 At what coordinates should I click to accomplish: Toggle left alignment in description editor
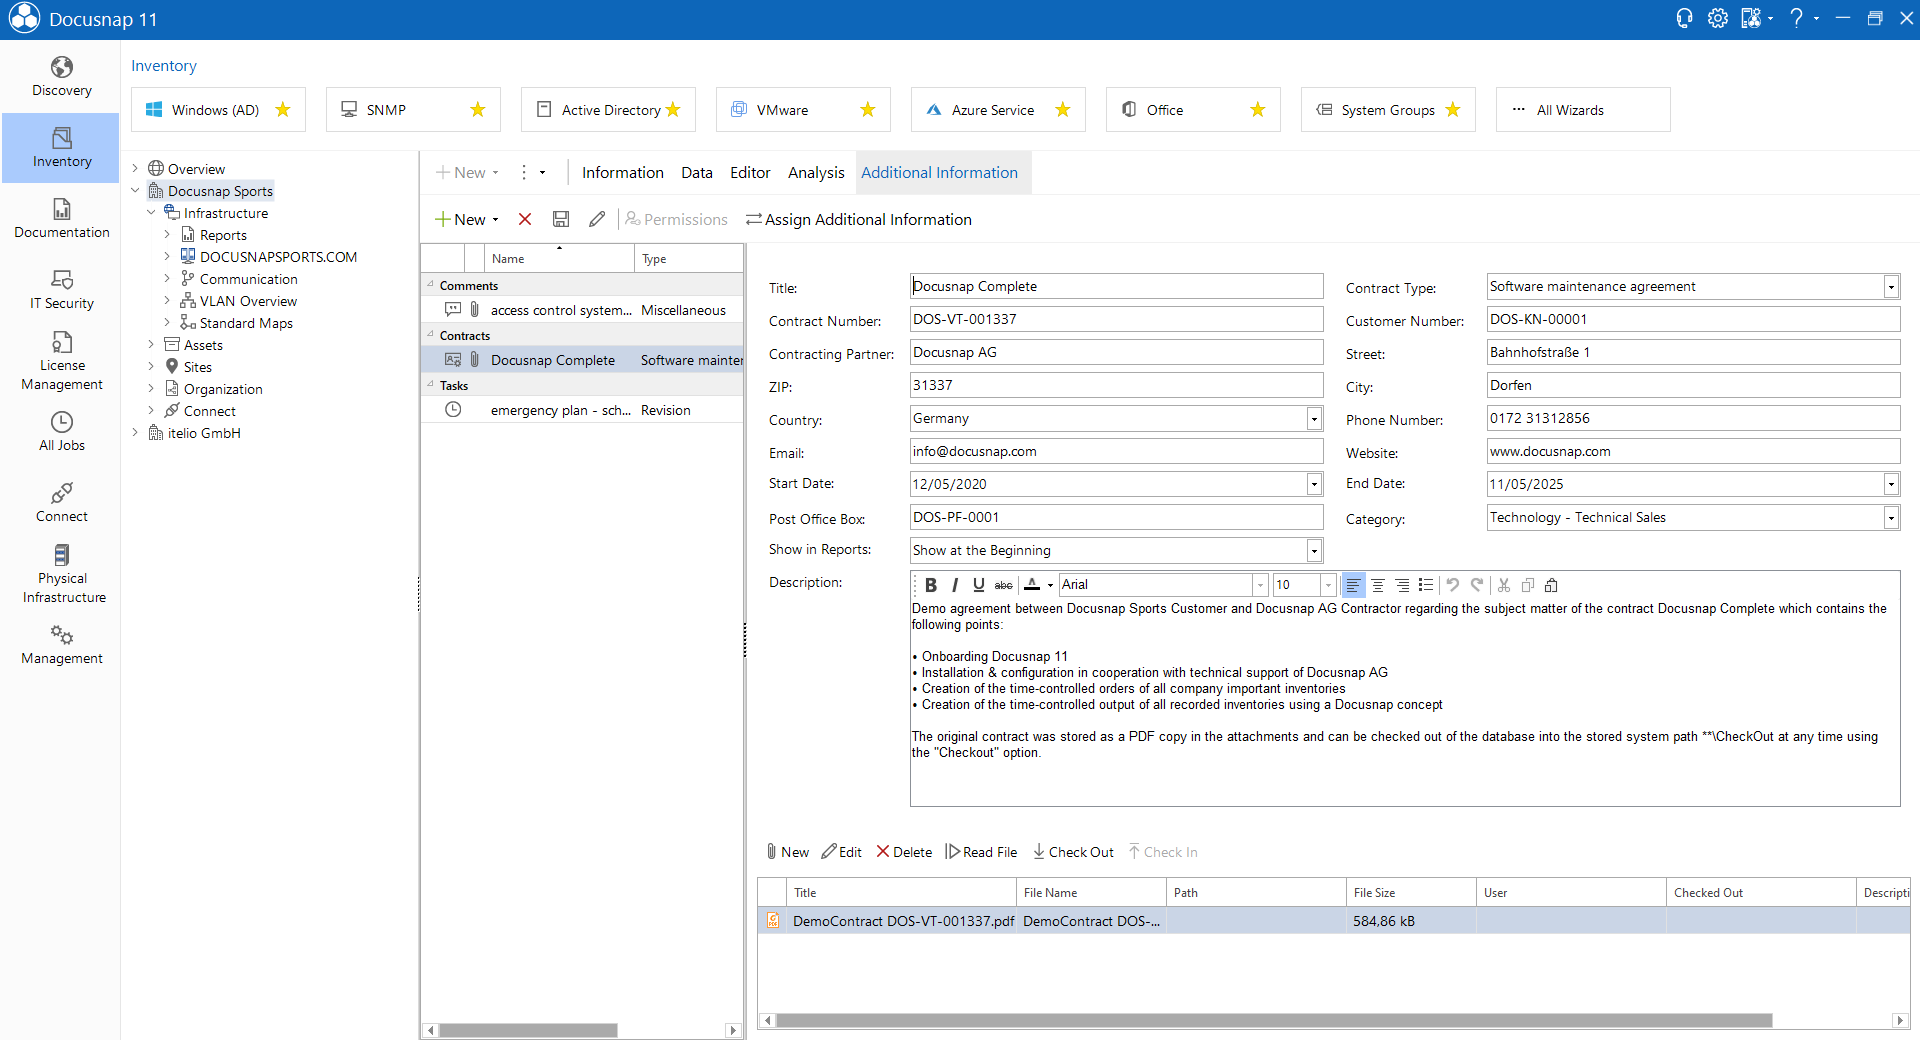pyautogui.click(x=1353, y=585)
